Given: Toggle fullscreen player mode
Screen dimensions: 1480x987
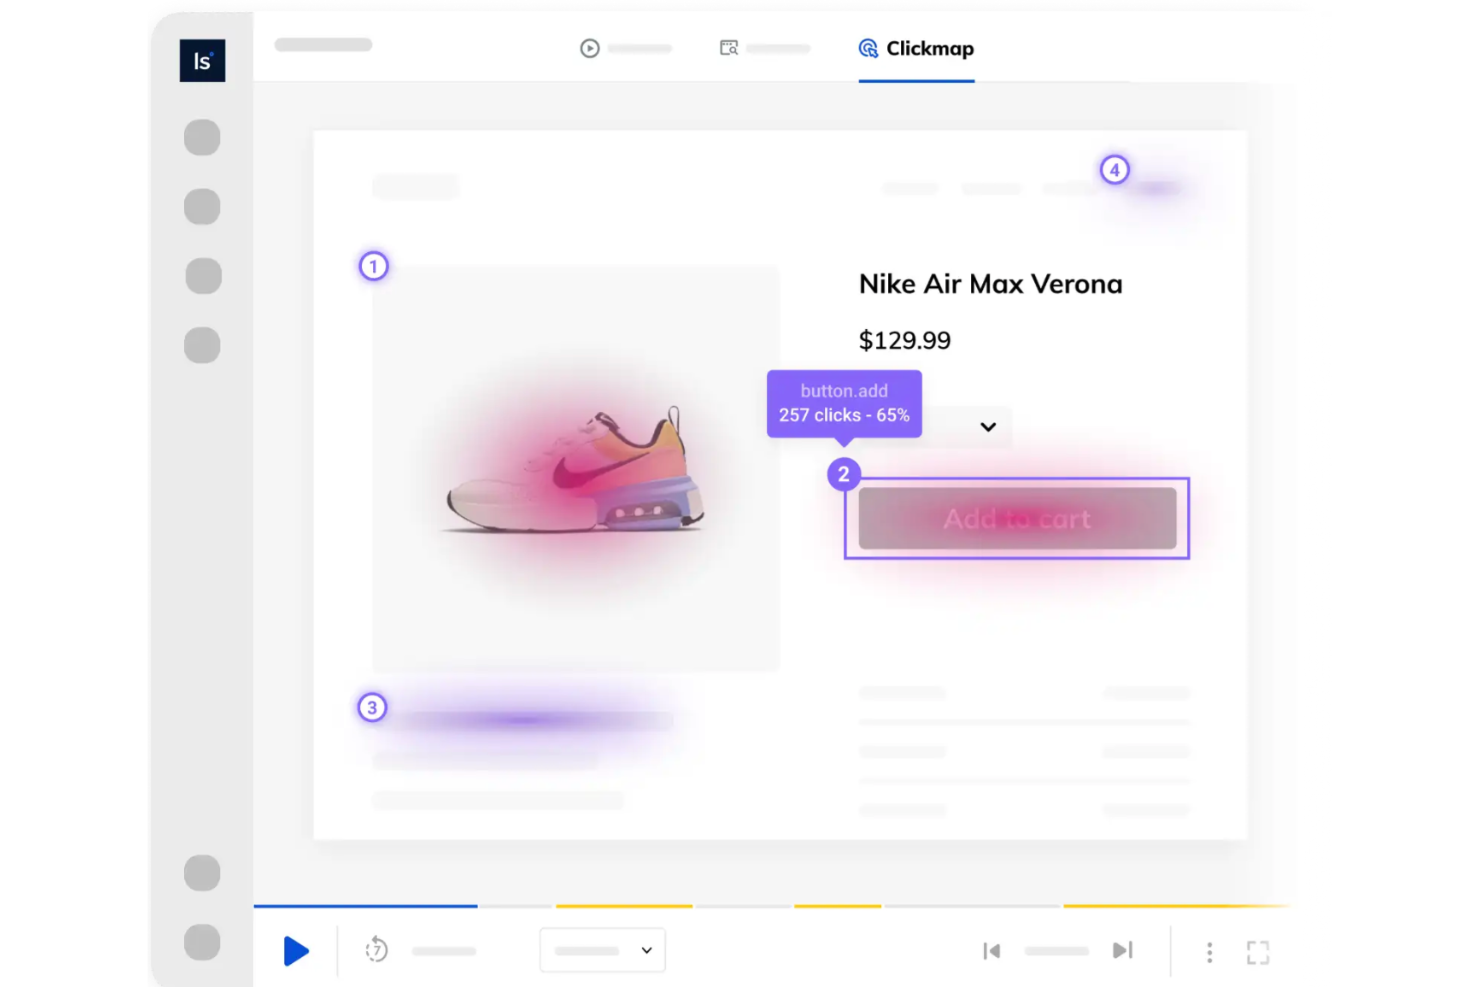Looking at the screenshot, I should (1258, 952).
